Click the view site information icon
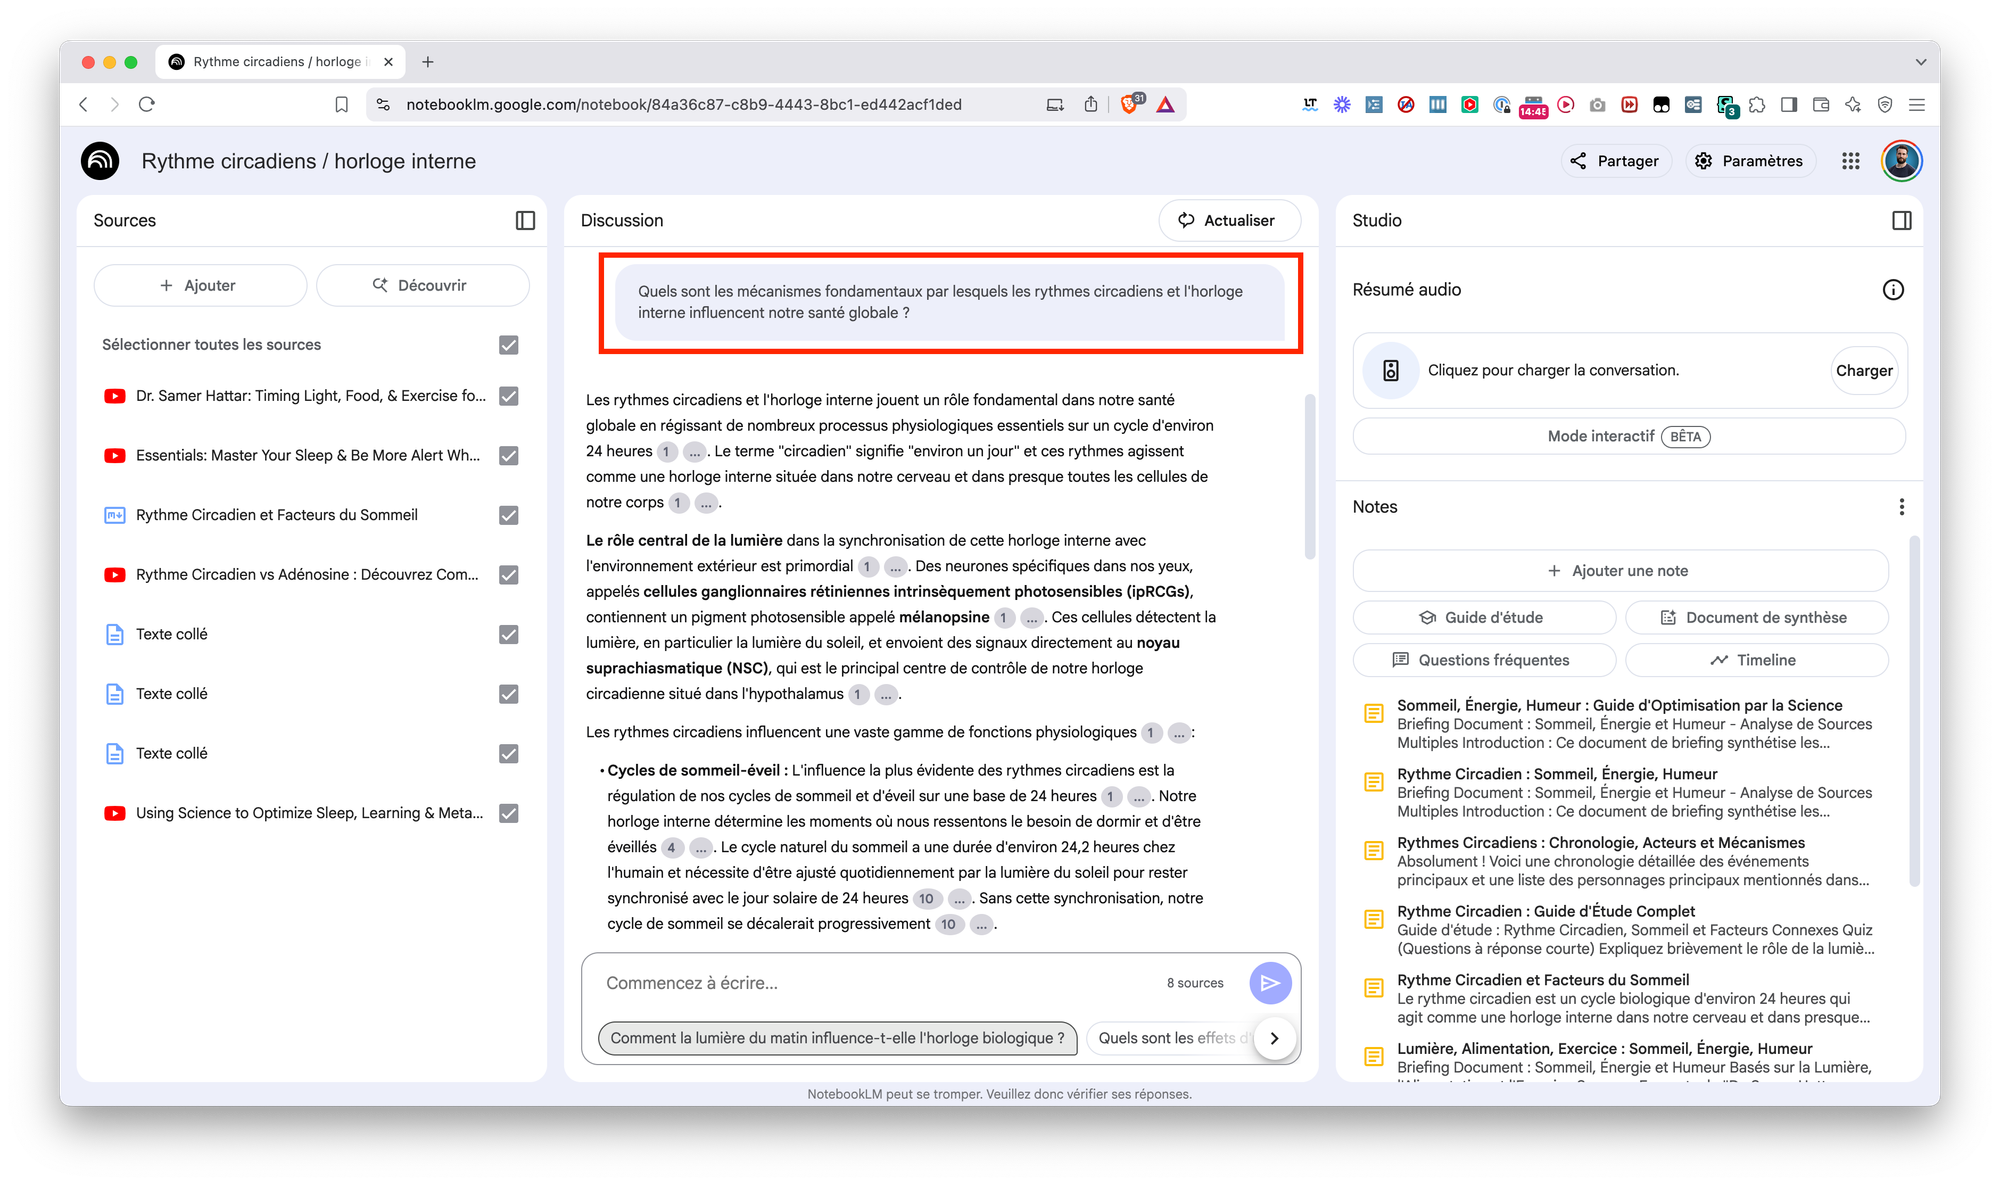Screen dimensions: 2000x1185 (x=382, y=104)
